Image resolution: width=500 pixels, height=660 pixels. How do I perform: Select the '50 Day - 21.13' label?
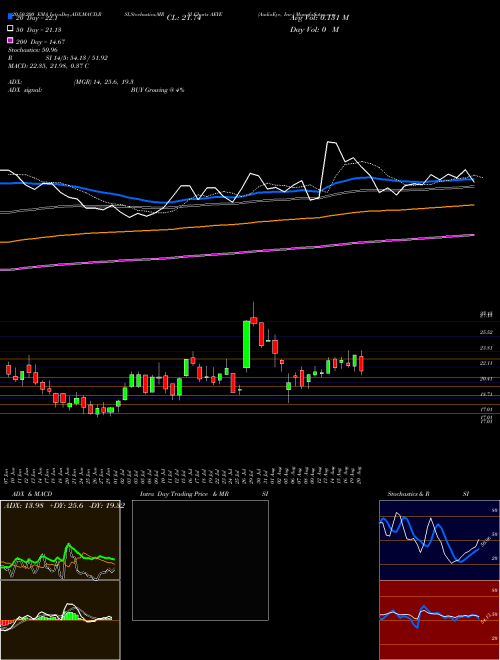(x=38, y=30)
